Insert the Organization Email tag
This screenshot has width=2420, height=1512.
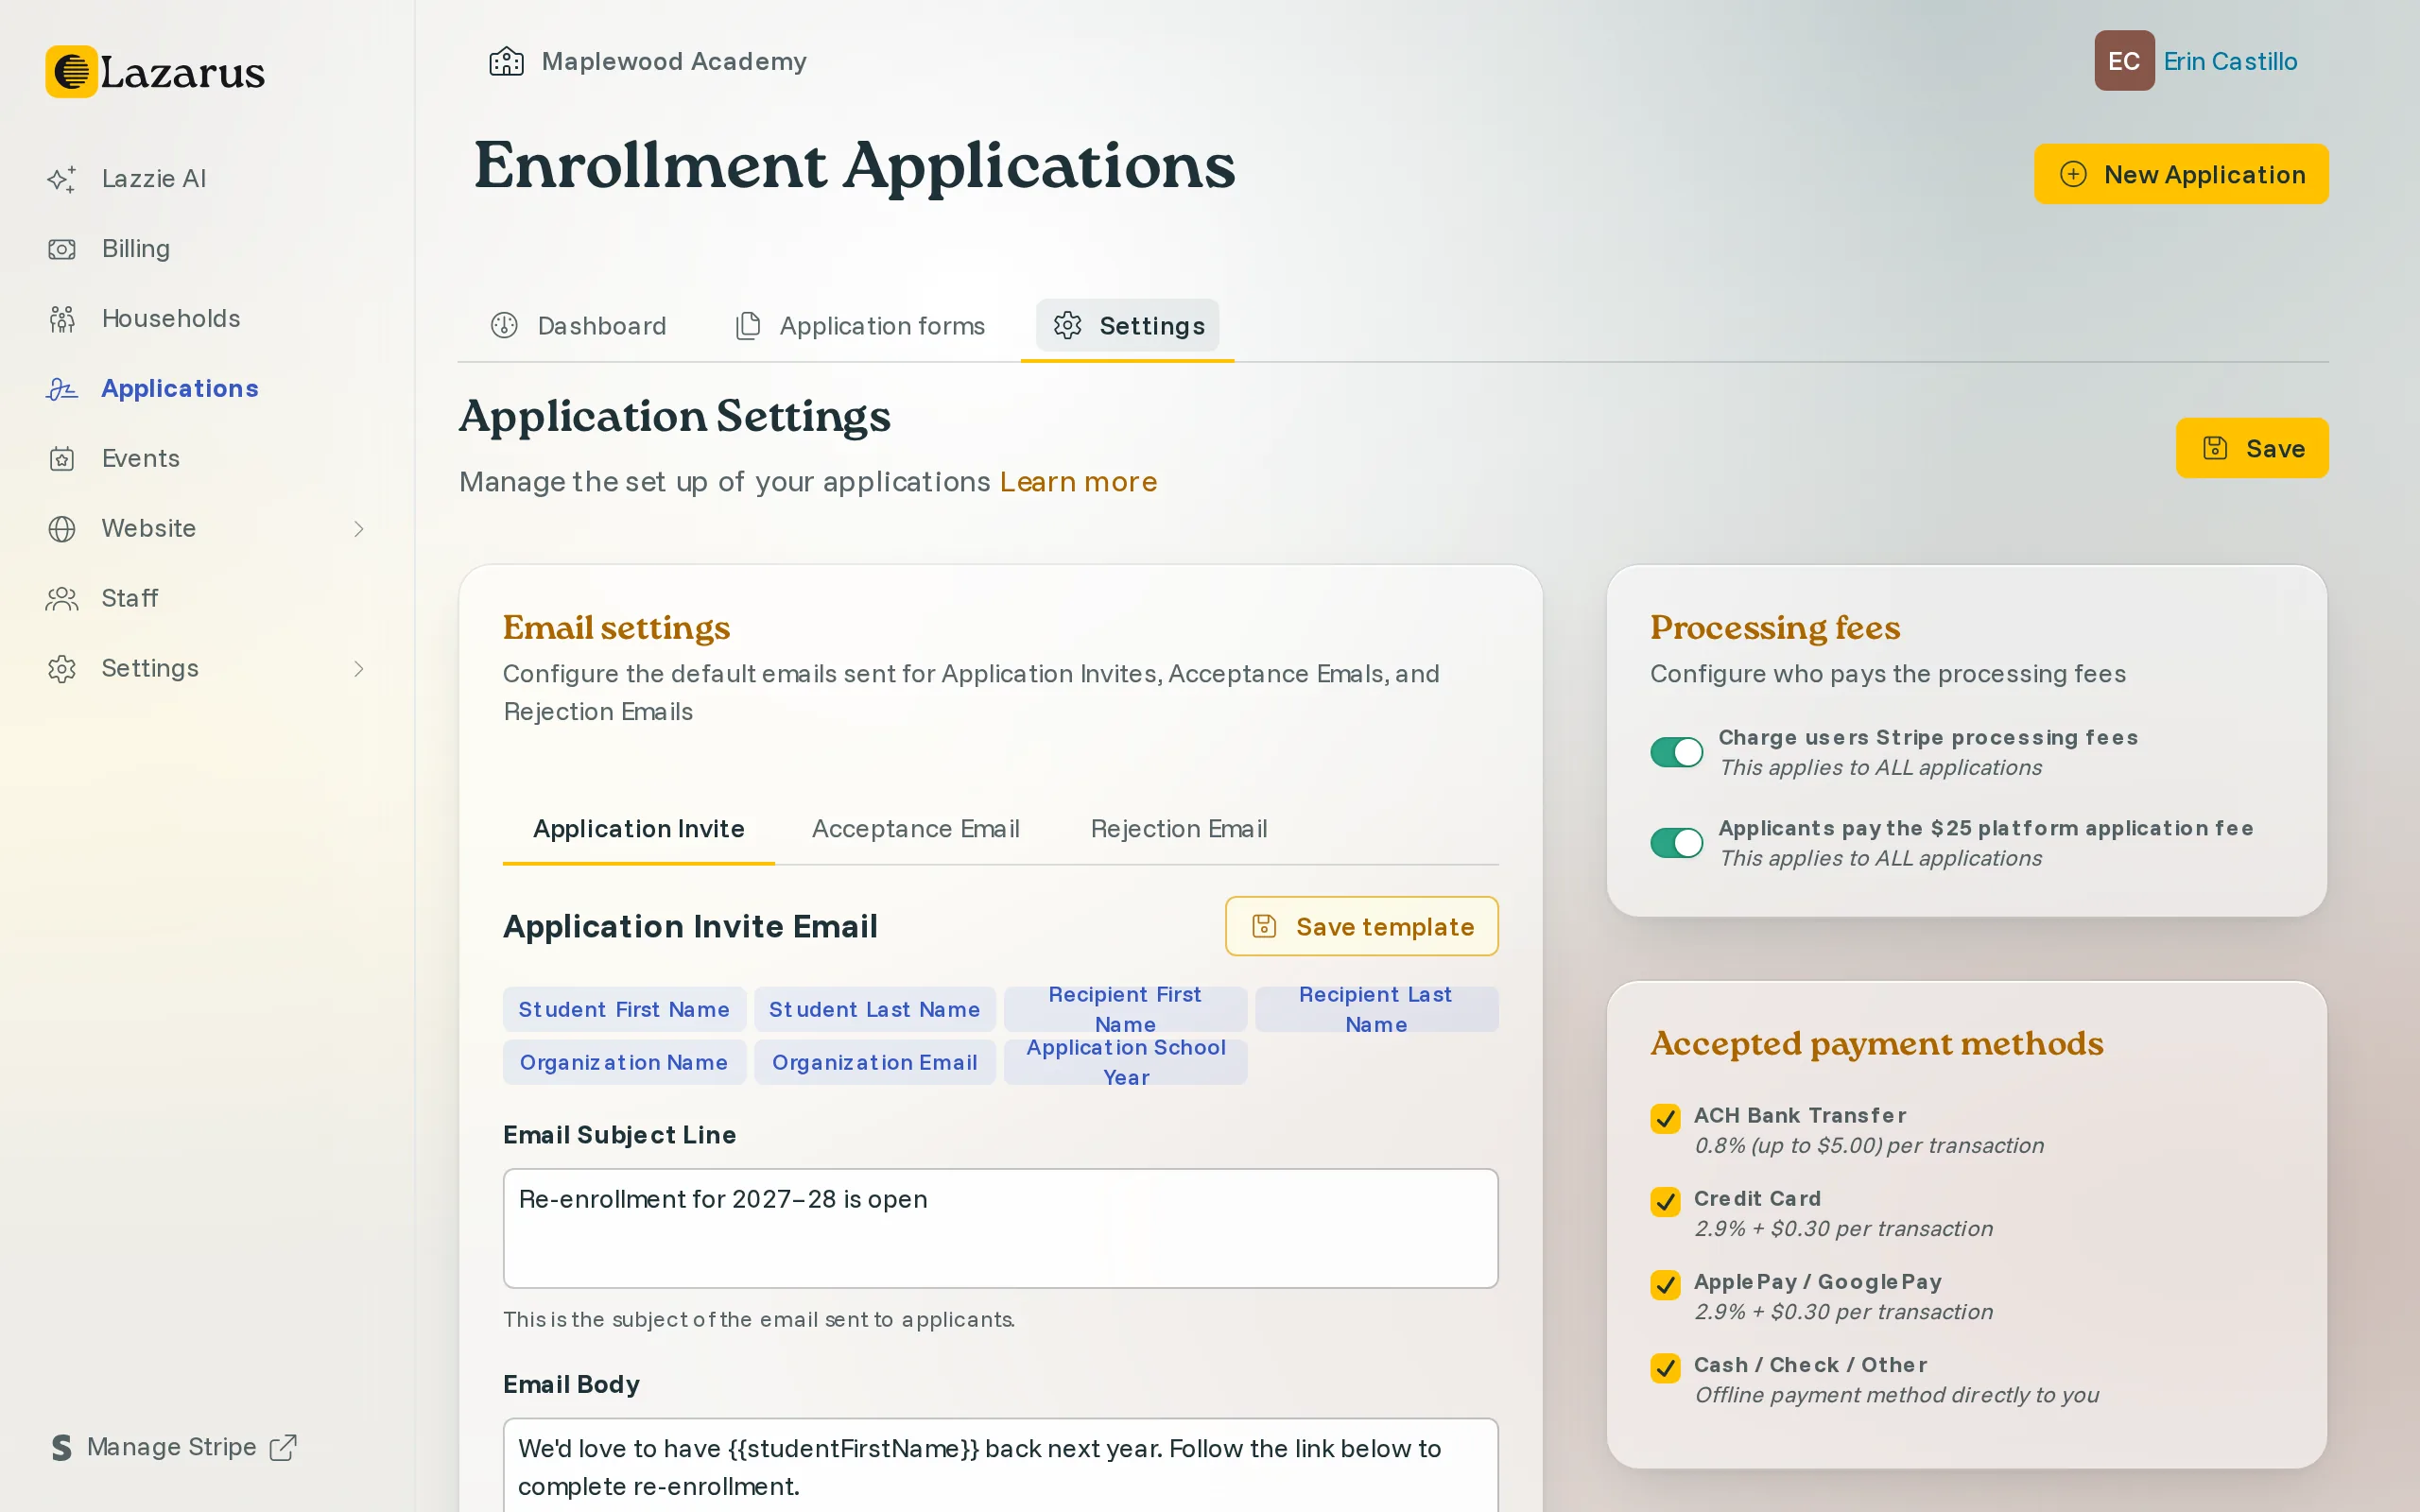874,1062
